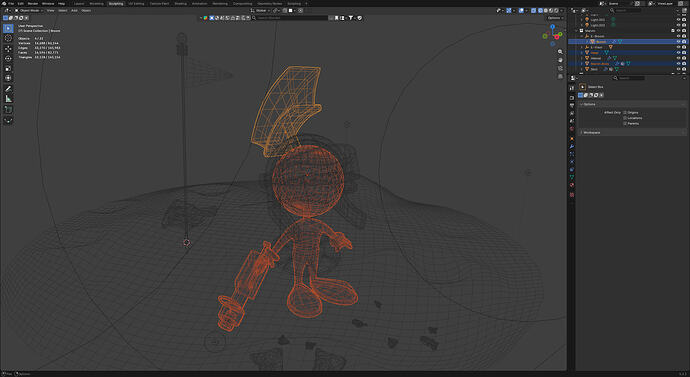Select the Transform tool
The height and width of the screenshot is (377, 690).
coord(8,78)
